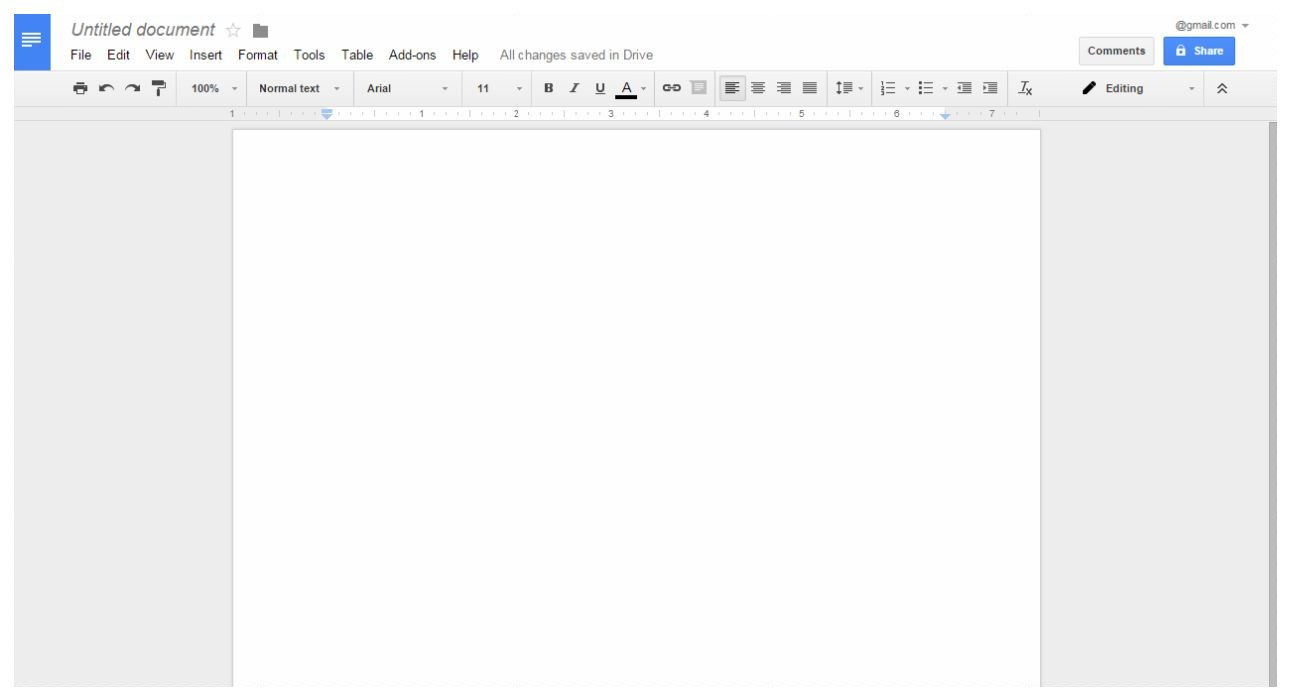Open the Comments button
The image size is (1290, 698).
pyautogui.click(x=1117, y=51)
